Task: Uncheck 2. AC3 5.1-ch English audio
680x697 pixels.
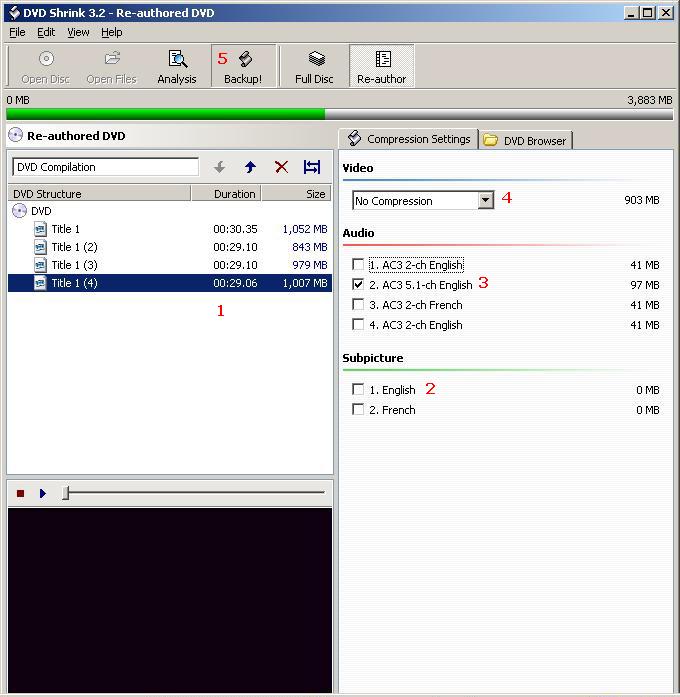Action: 358,284
